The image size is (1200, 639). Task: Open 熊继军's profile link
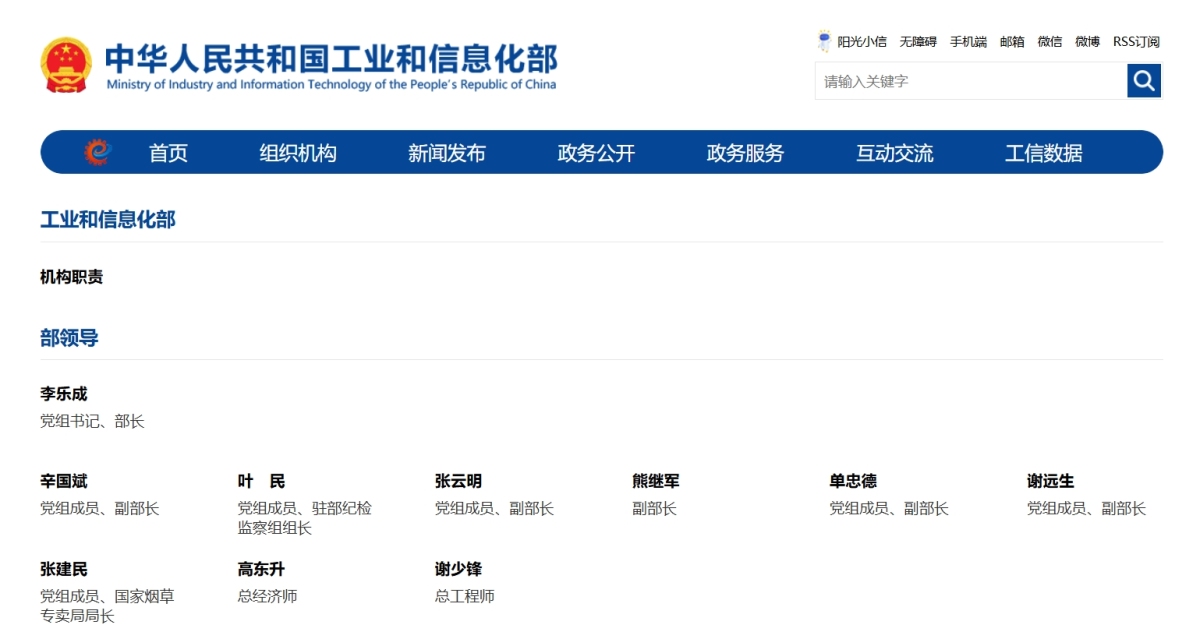click(x=655, y=481)
